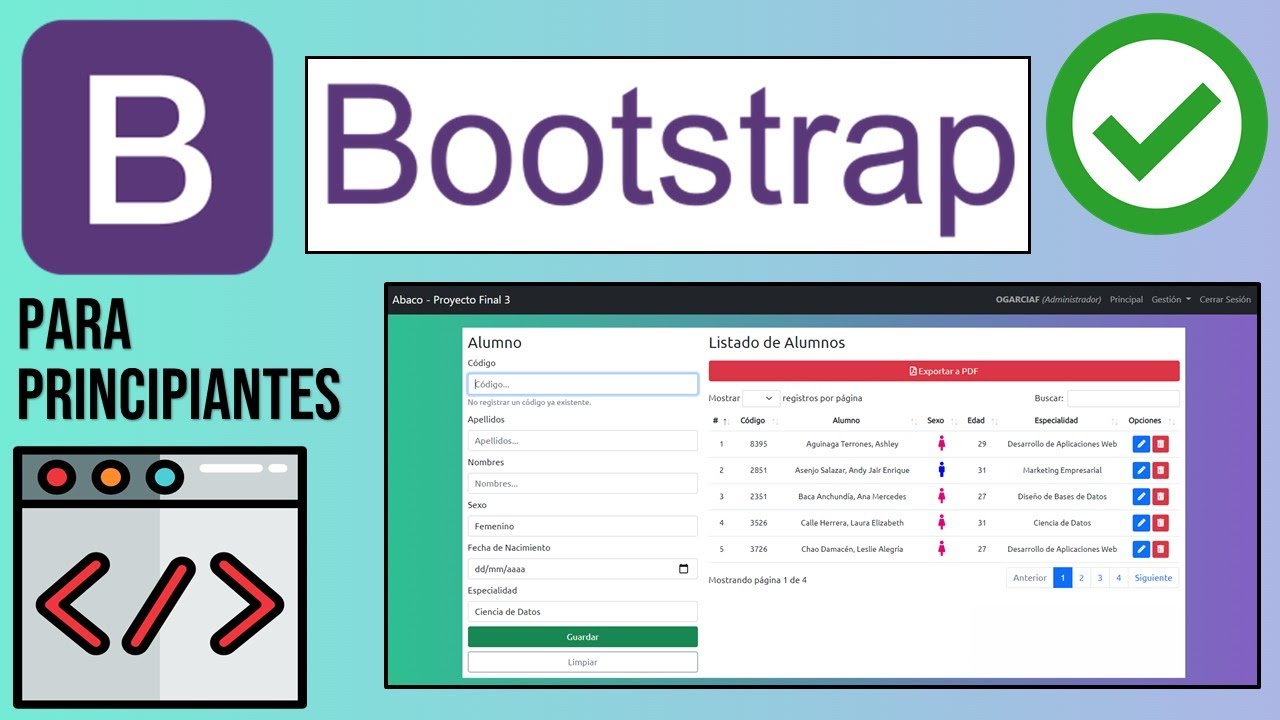Sort the table by Sexo column
Viewport: 1280px width, 720px height.
941,421
